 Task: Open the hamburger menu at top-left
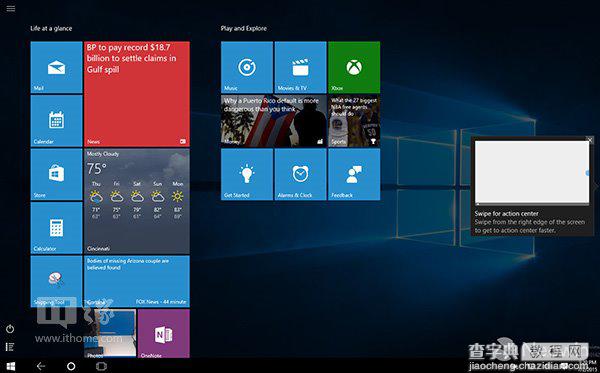tap(11, 8)
